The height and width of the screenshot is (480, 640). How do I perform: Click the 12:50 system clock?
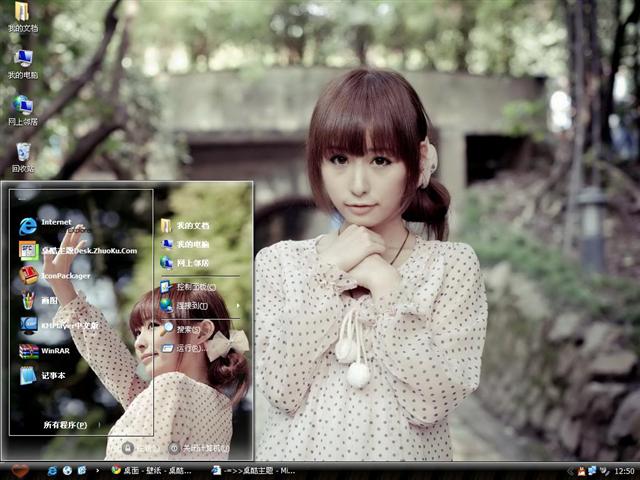pyautogui.click(x=624, y=471)
